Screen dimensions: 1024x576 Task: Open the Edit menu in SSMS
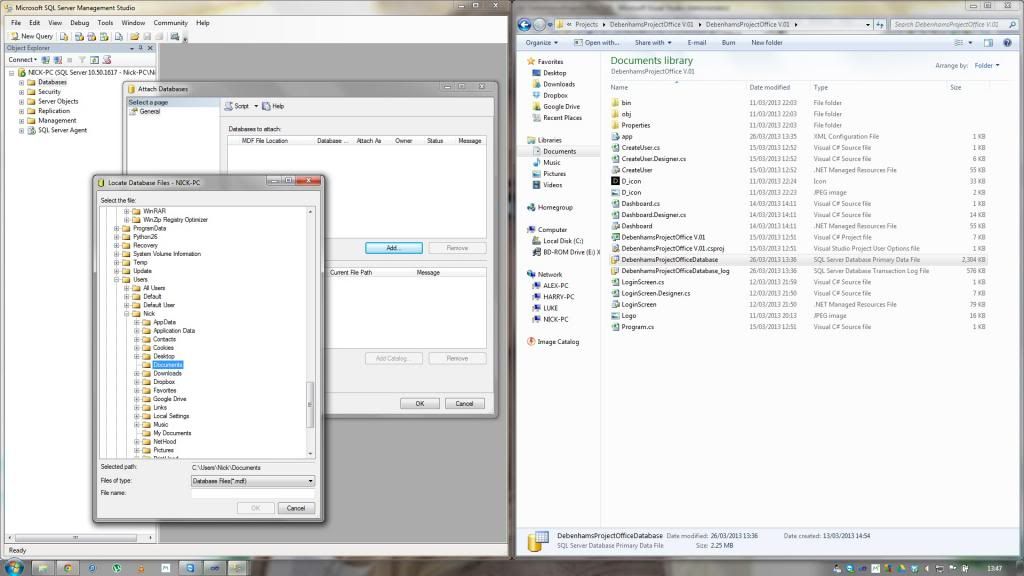pos(35,23)
